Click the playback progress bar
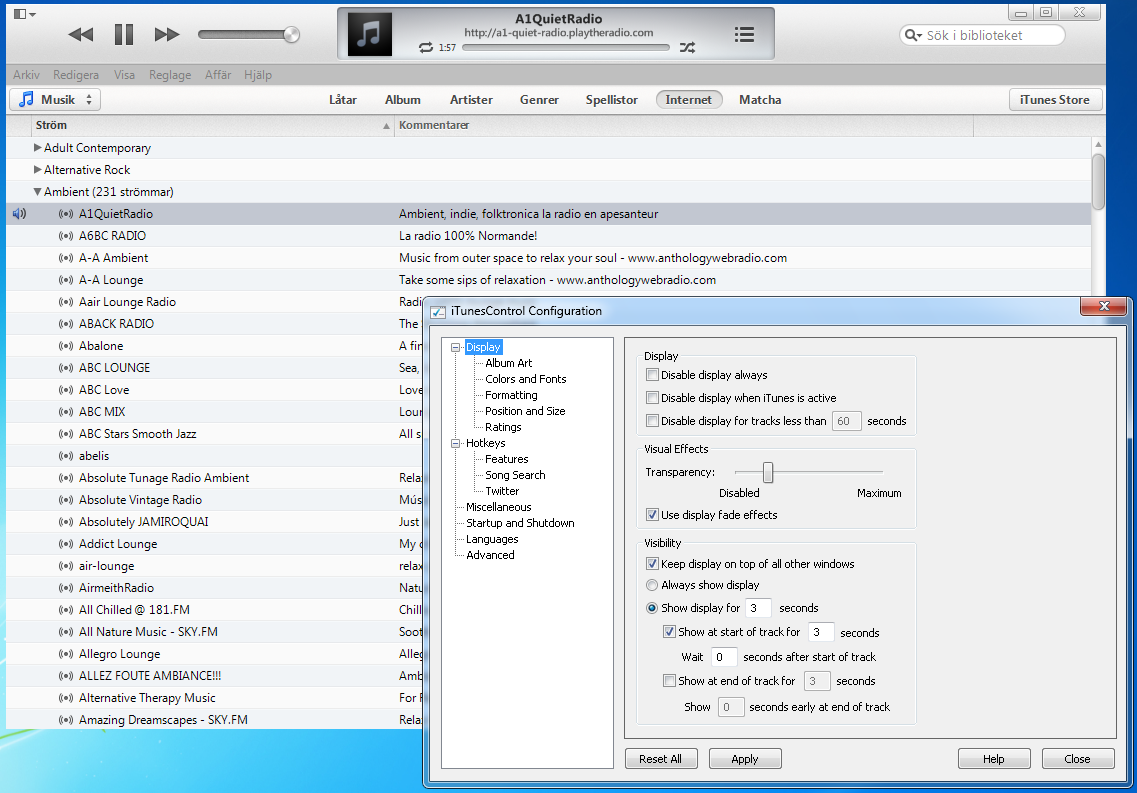1137x793 pixels. click(566, 48)
